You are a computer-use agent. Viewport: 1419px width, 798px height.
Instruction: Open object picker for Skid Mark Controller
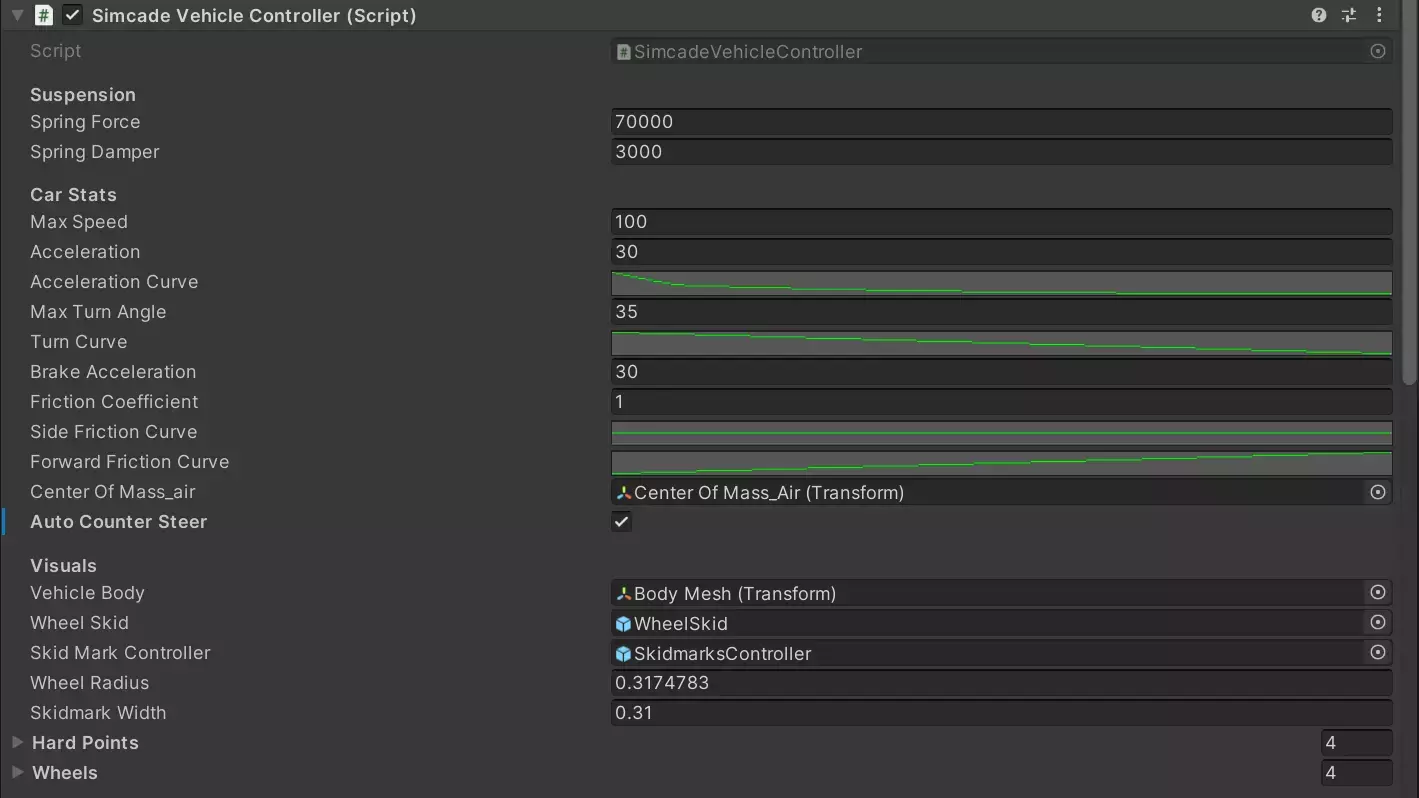[1377, 653]
